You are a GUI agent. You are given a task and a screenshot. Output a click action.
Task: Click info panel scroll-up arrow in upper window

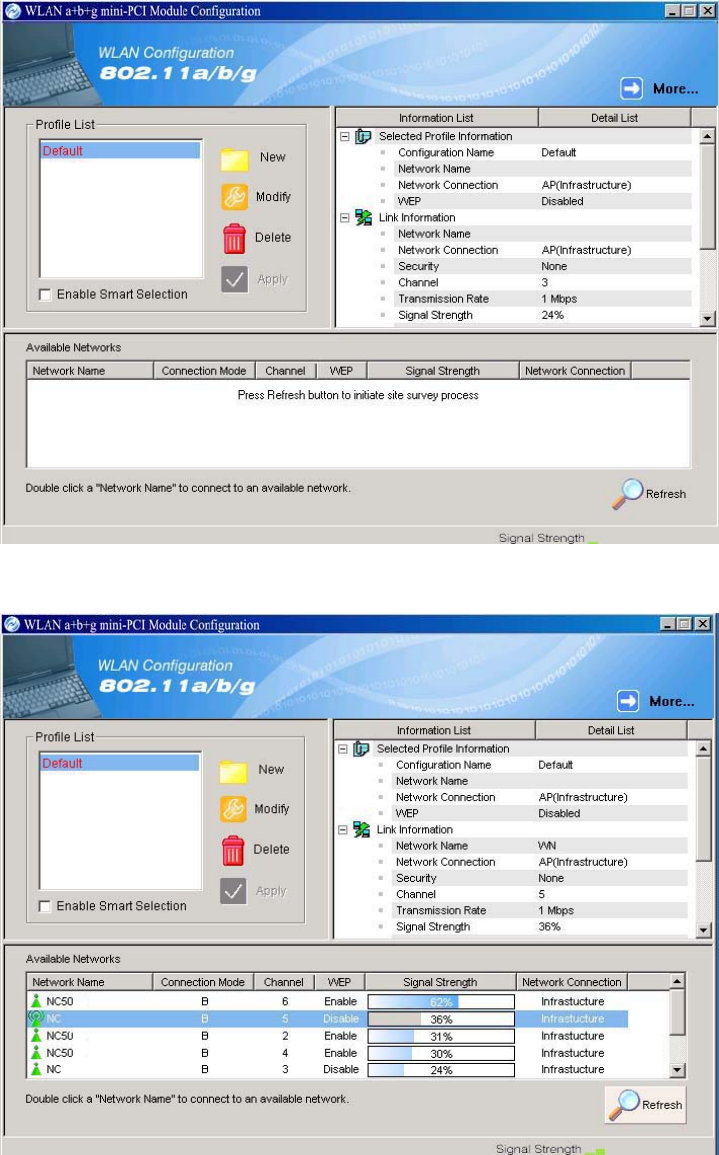click(707, 136)
